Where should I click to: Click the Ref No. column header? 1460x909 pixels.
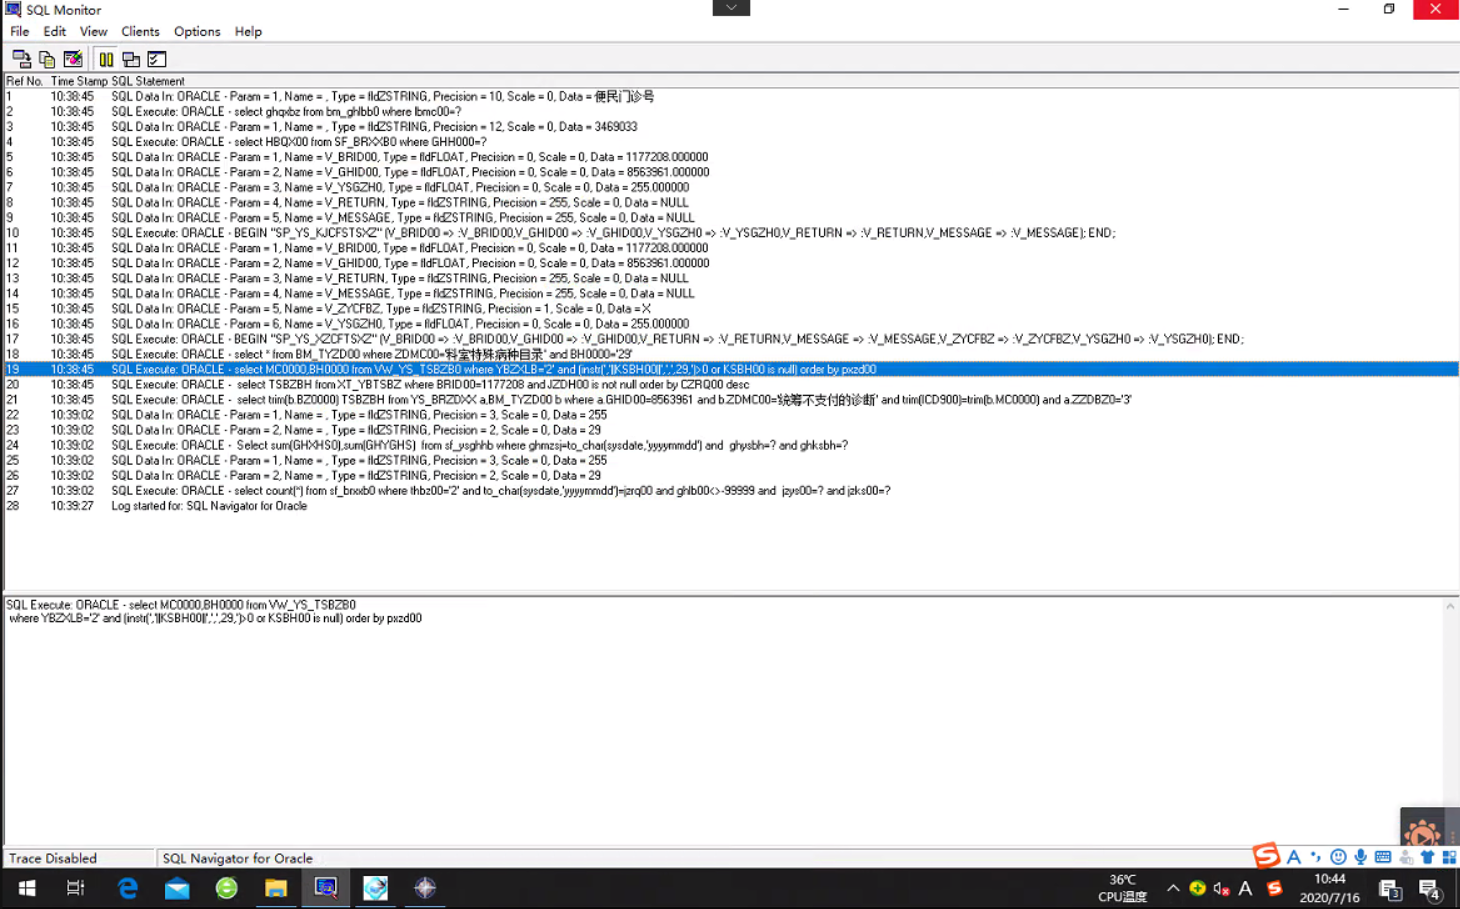[x=25, y=81]
